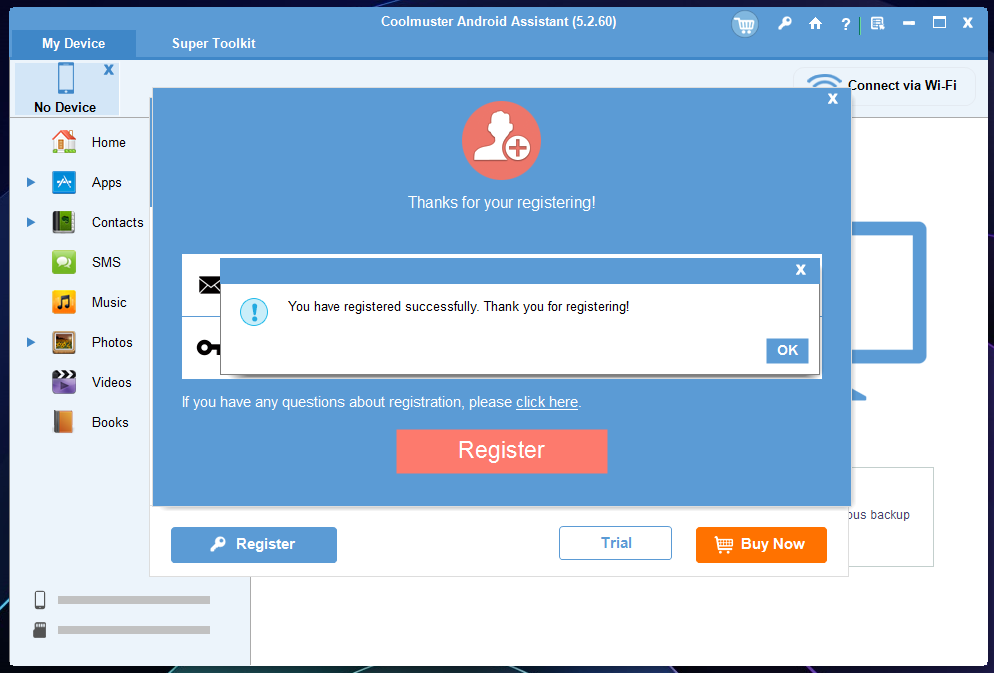The height and width of the screenshot is (673, 994).
Task: Click the key license code field icon
Action: pos(208,347)
